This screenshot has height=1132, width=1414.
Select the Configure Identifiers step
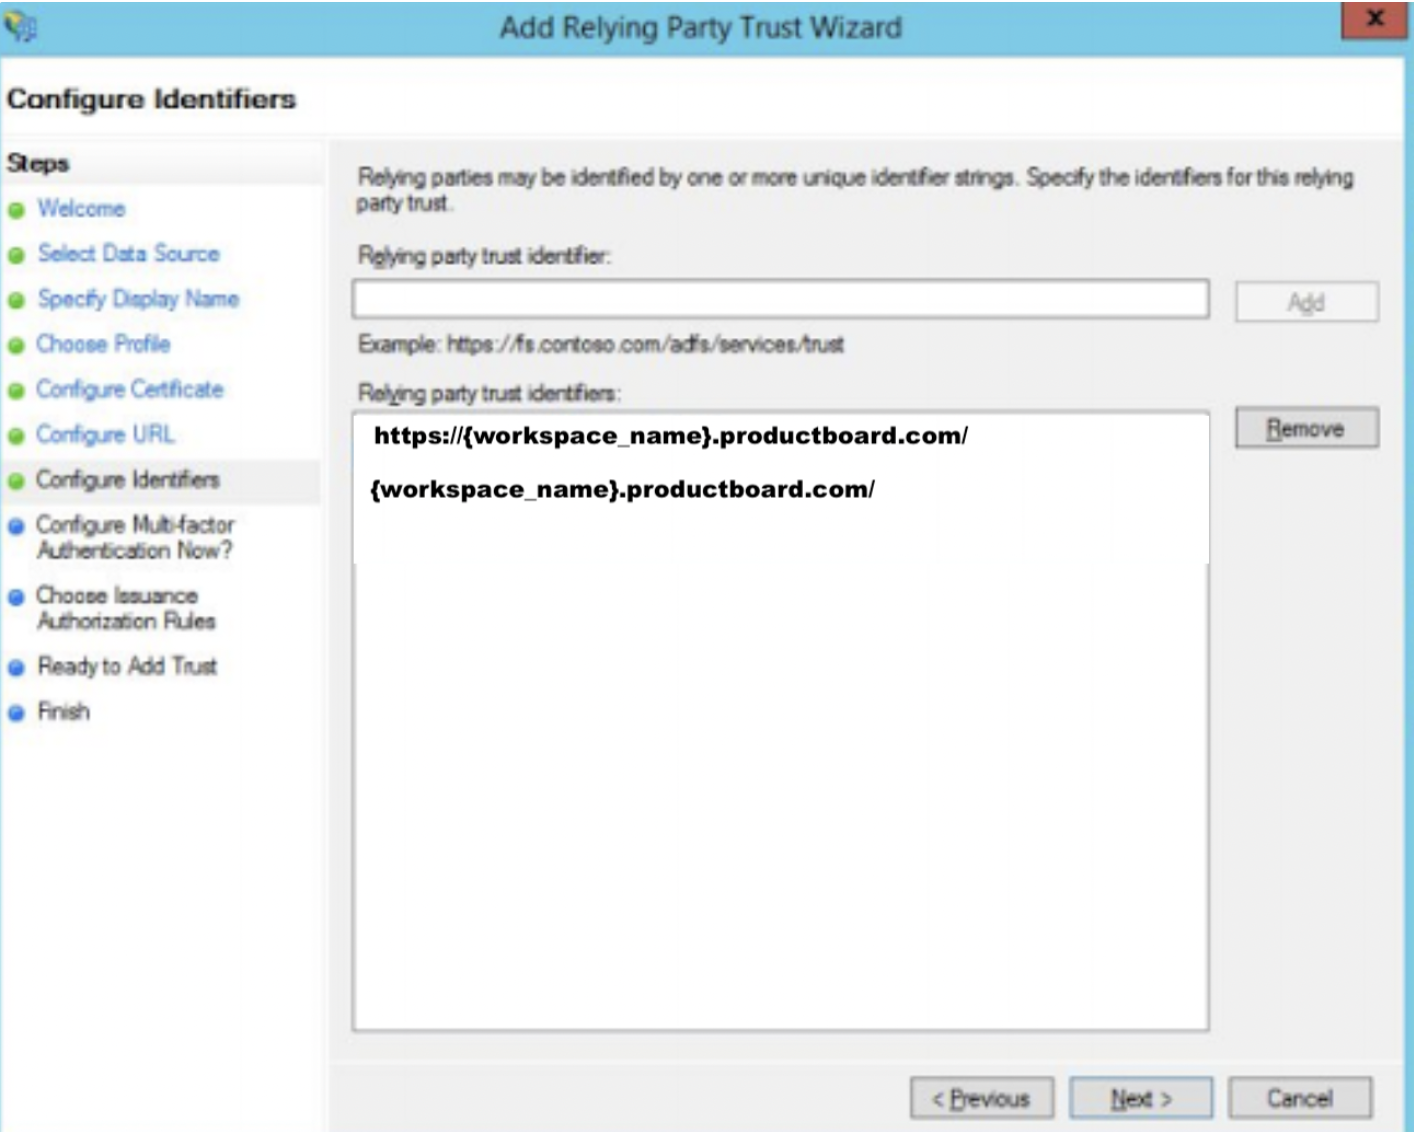(128, 480)
